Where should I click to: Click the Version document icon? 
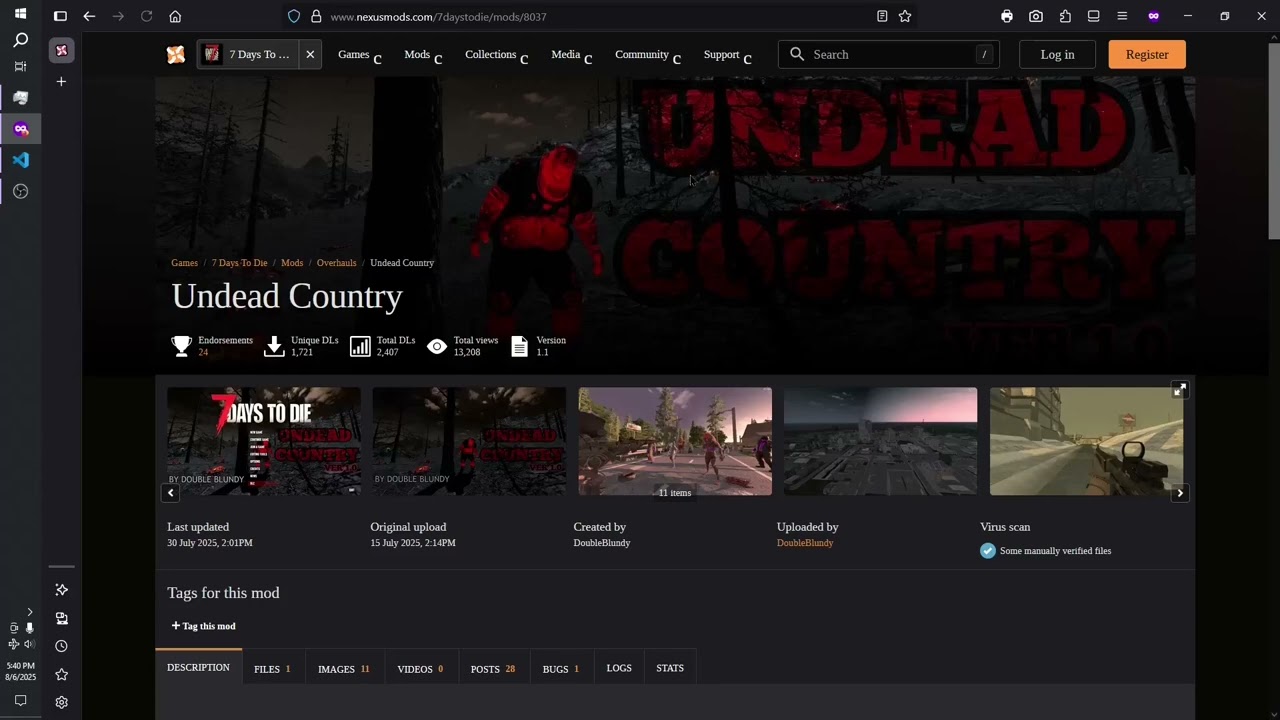pyautogui.click(x=519, y=346)
